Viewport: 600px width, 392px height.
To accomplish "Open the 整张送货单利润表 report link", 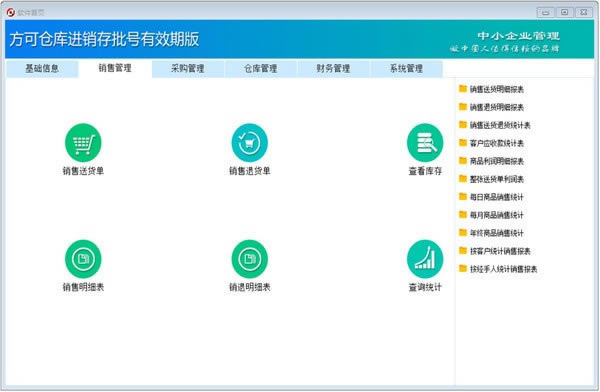I will [x=497, y=179].
